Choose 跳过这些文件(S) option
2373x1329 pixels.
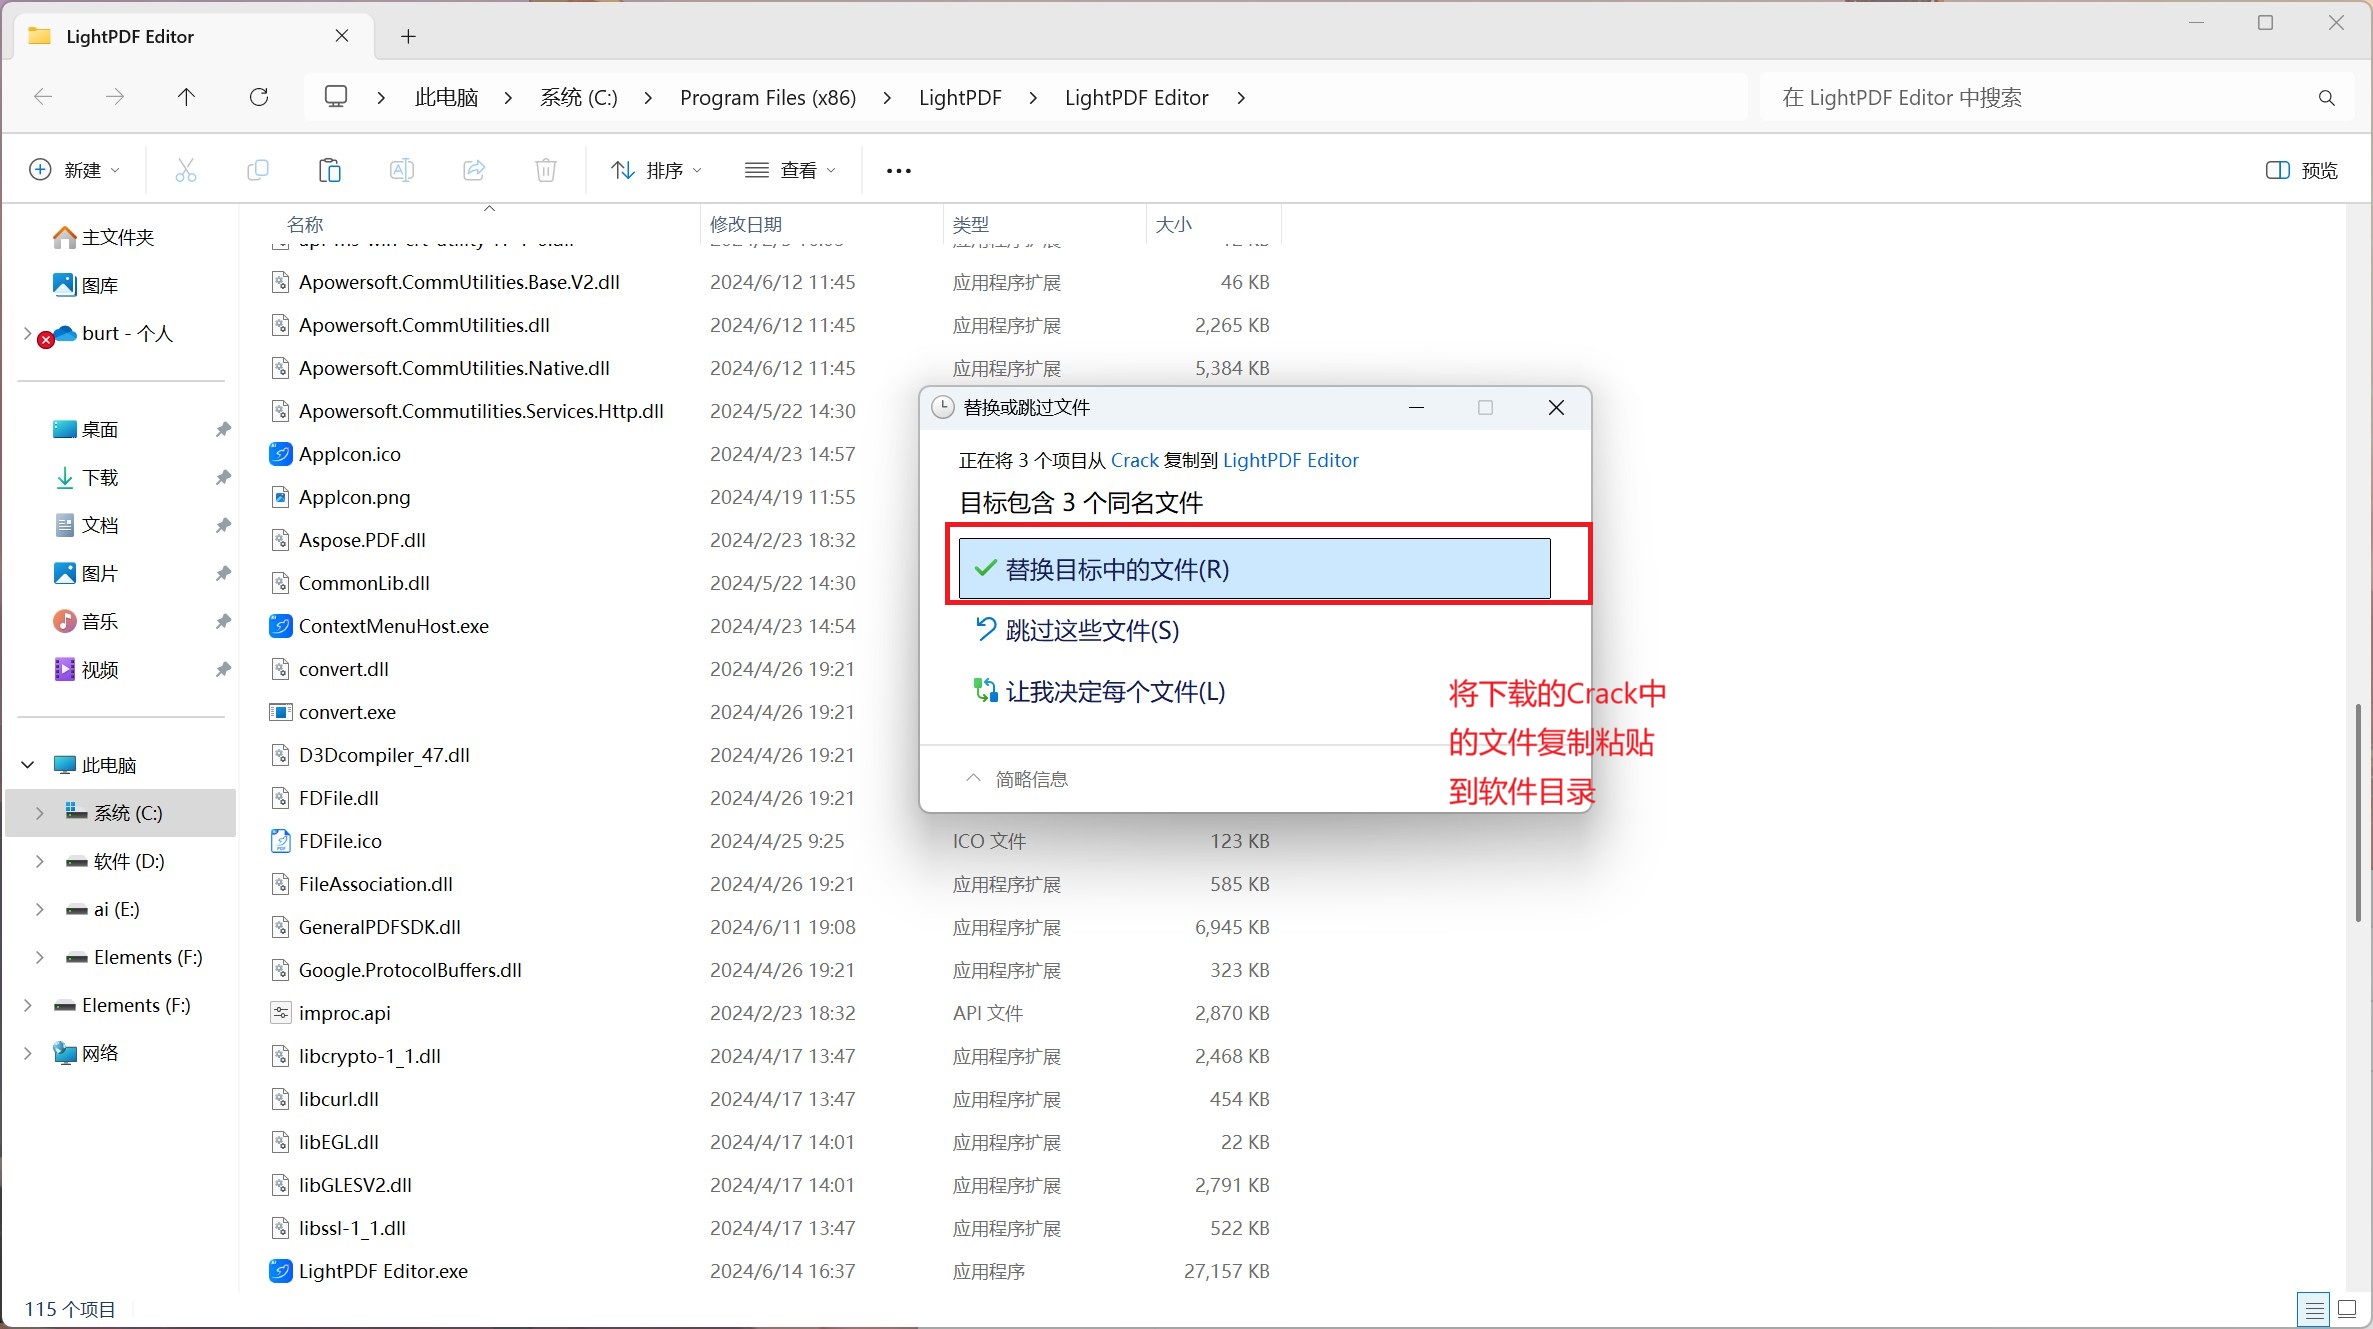pyautogui.click(x=1092, y=630)
